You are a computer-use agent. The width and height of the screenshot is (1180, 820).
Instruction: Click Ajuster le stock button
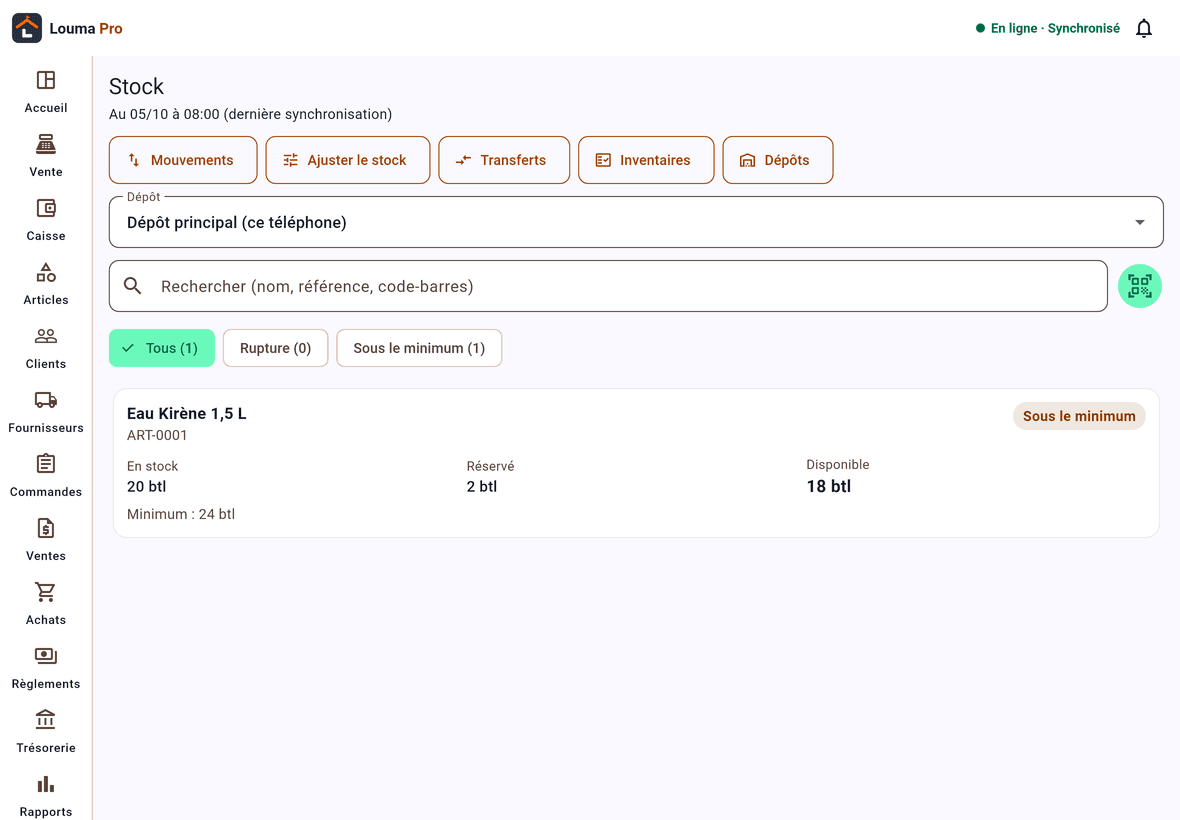click(x=348, y=160)
